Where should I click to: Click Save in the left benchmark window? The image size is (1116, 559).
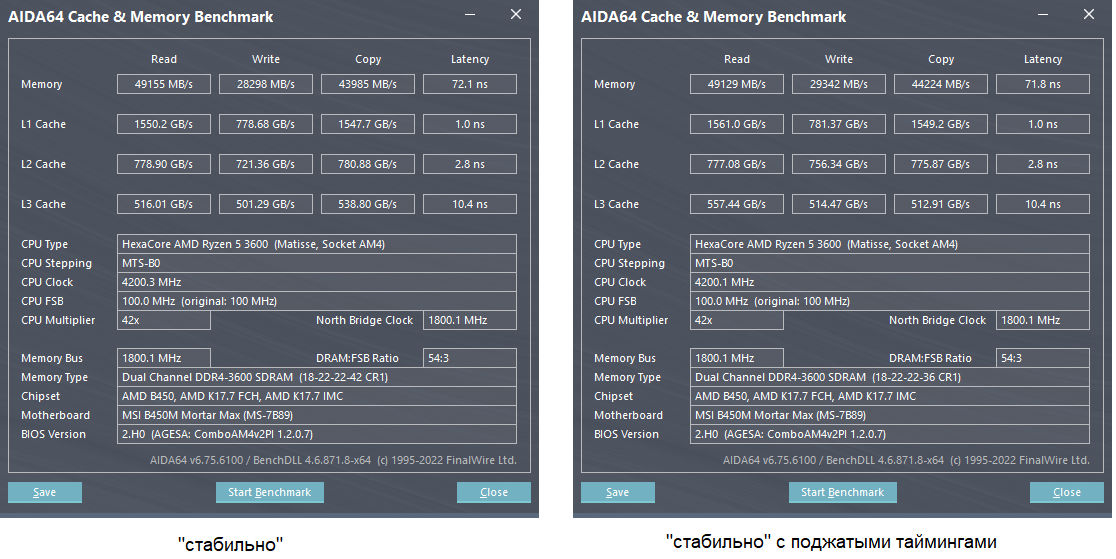coord(45,492)
